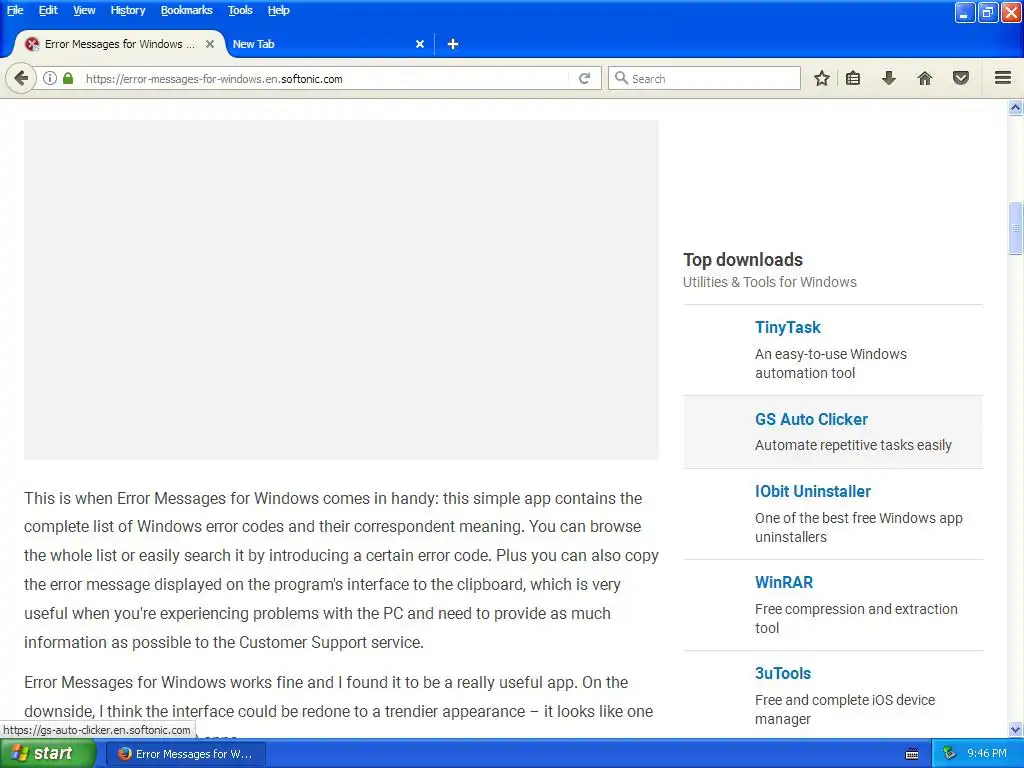Open the Help menu
The width and height of the screenshot is (1024, 768).
click(278, 10)
